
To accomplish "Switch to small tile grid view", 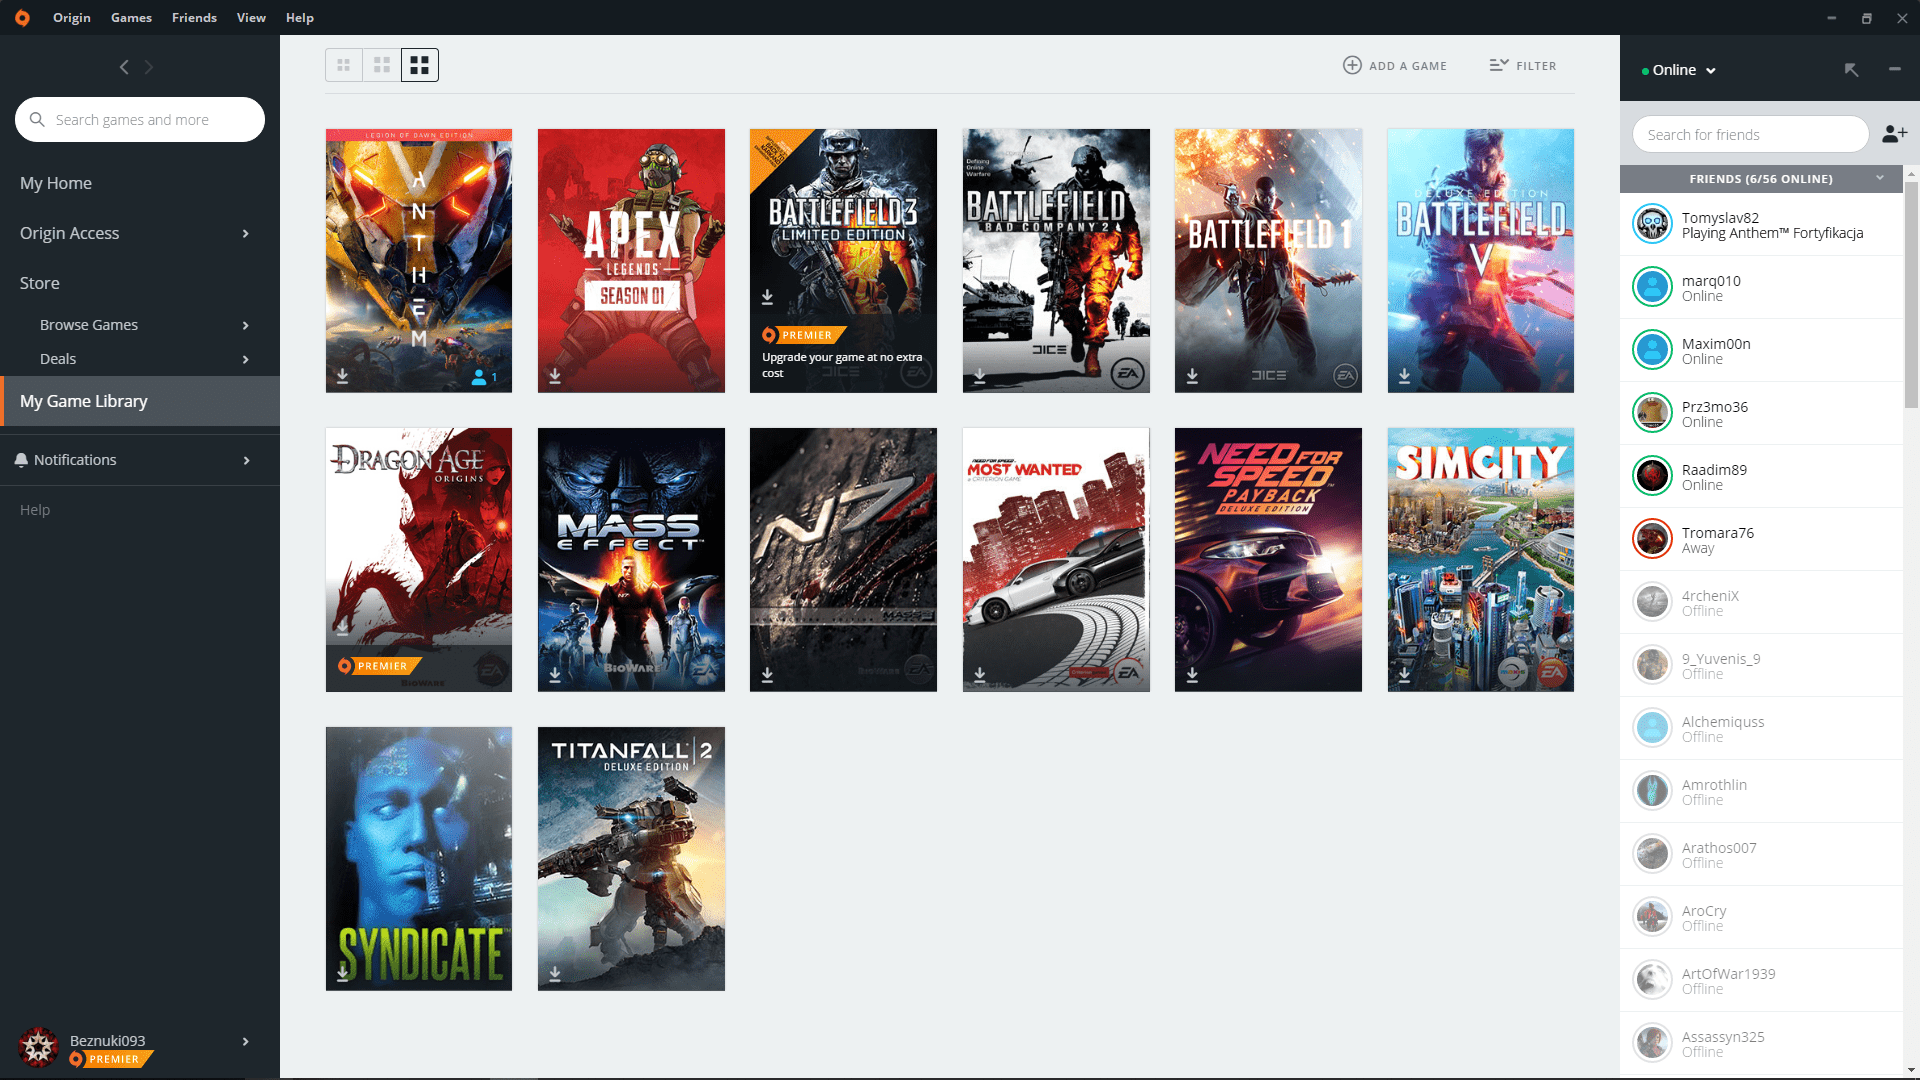I will (344, 65).
